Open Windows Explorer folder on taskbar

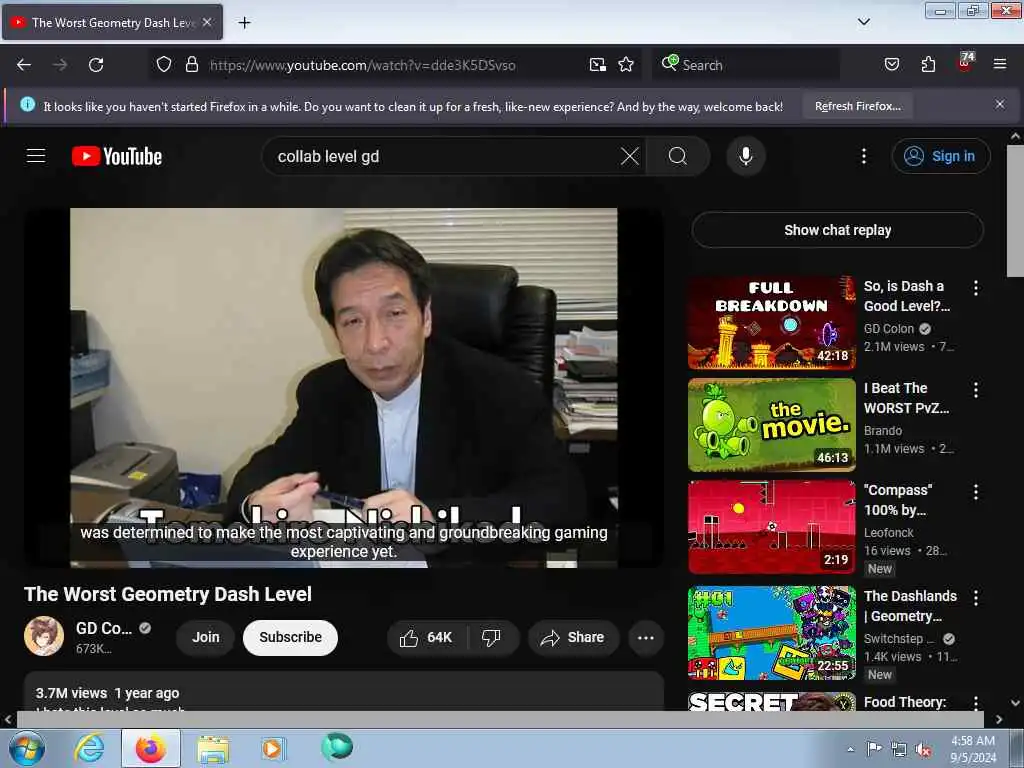(214, 748)
